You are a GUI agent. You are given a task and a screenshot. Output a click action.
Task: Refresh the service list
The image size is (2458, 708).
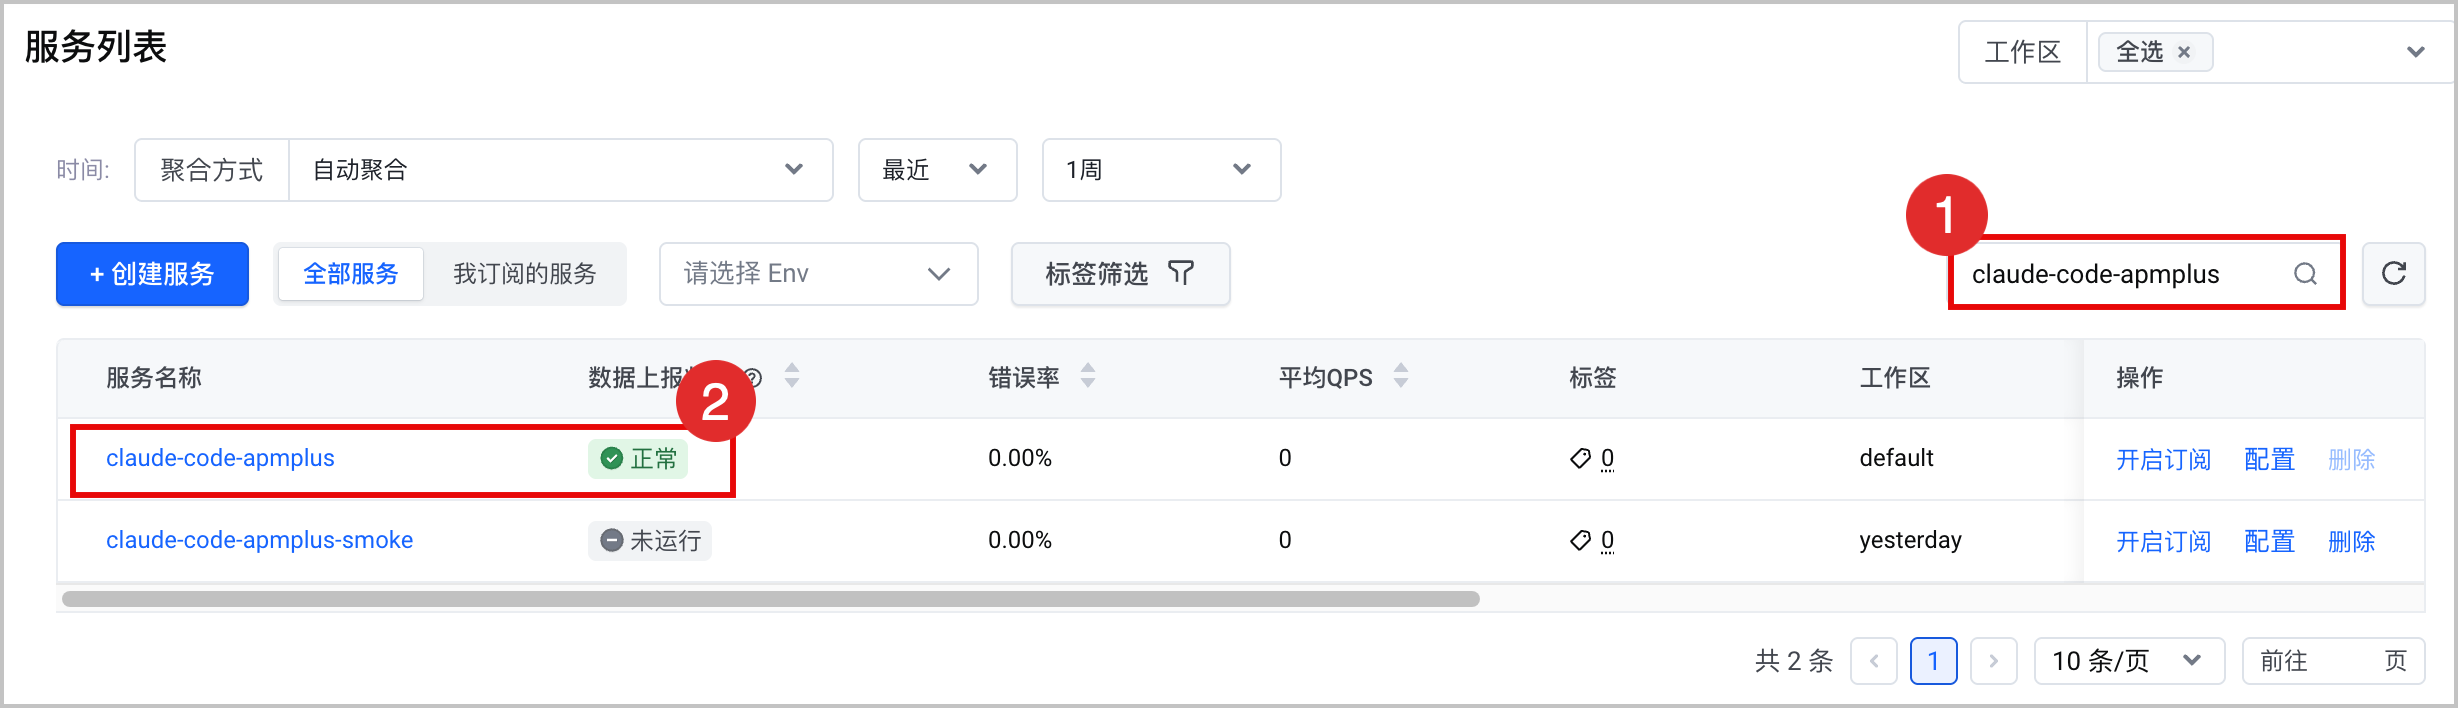(2394, 274)
